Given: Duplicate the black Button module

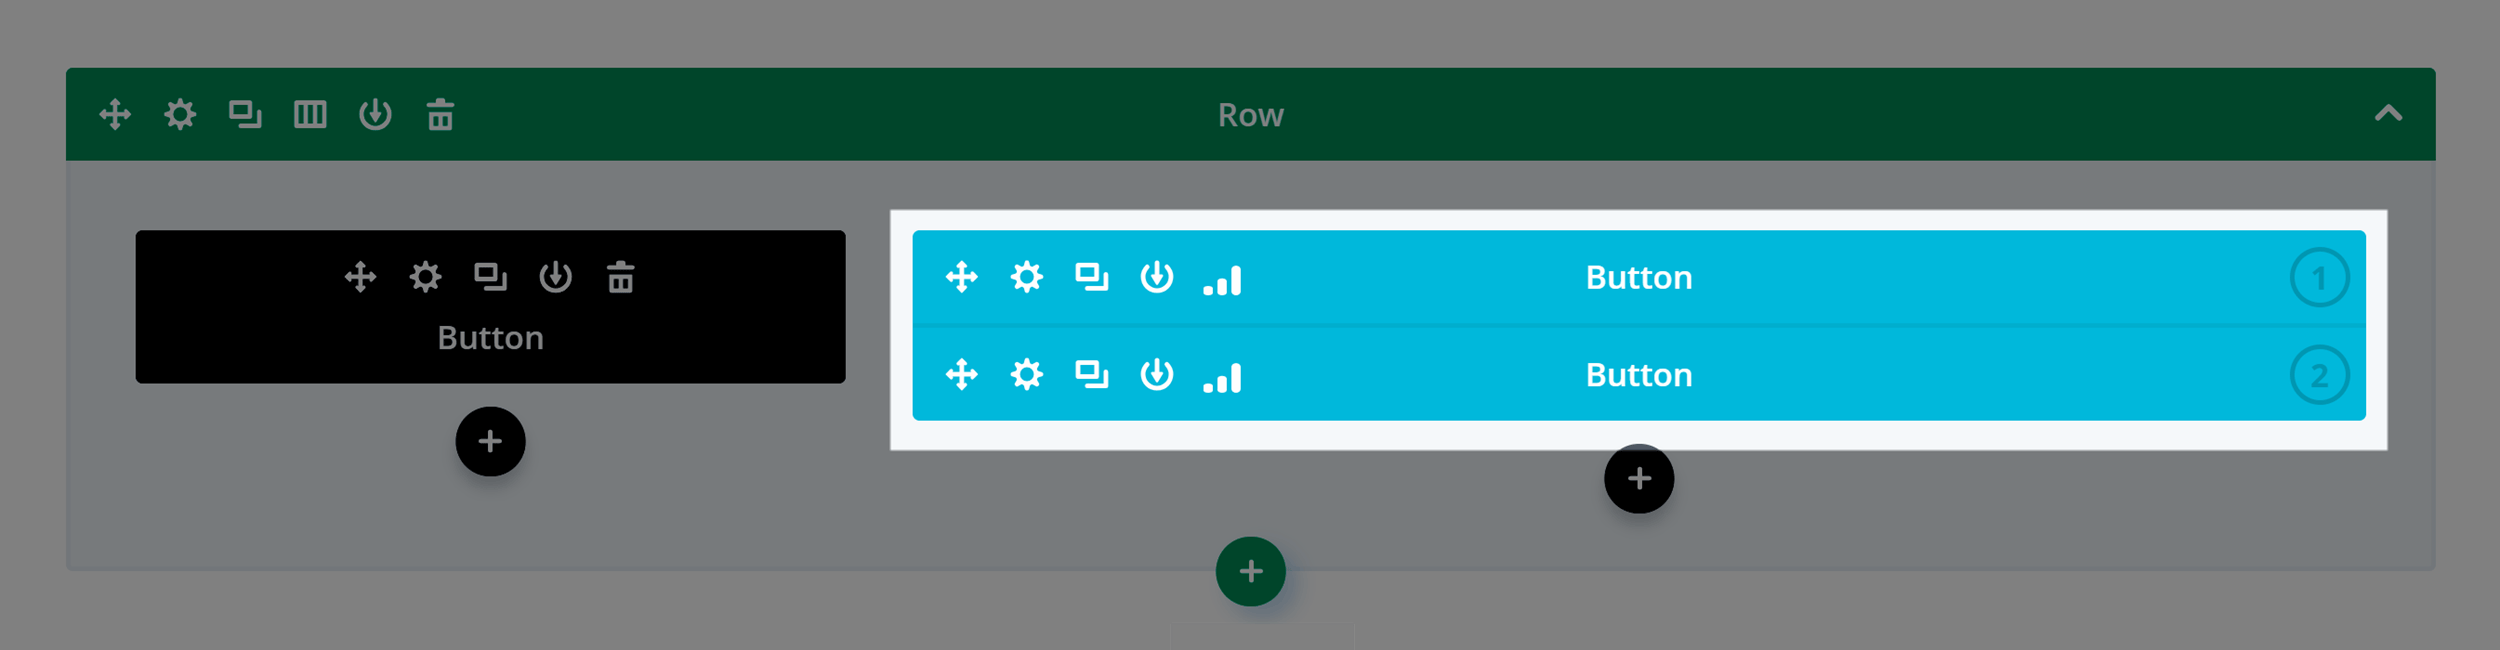Looking at the screenshot, I should click(490, 276).
